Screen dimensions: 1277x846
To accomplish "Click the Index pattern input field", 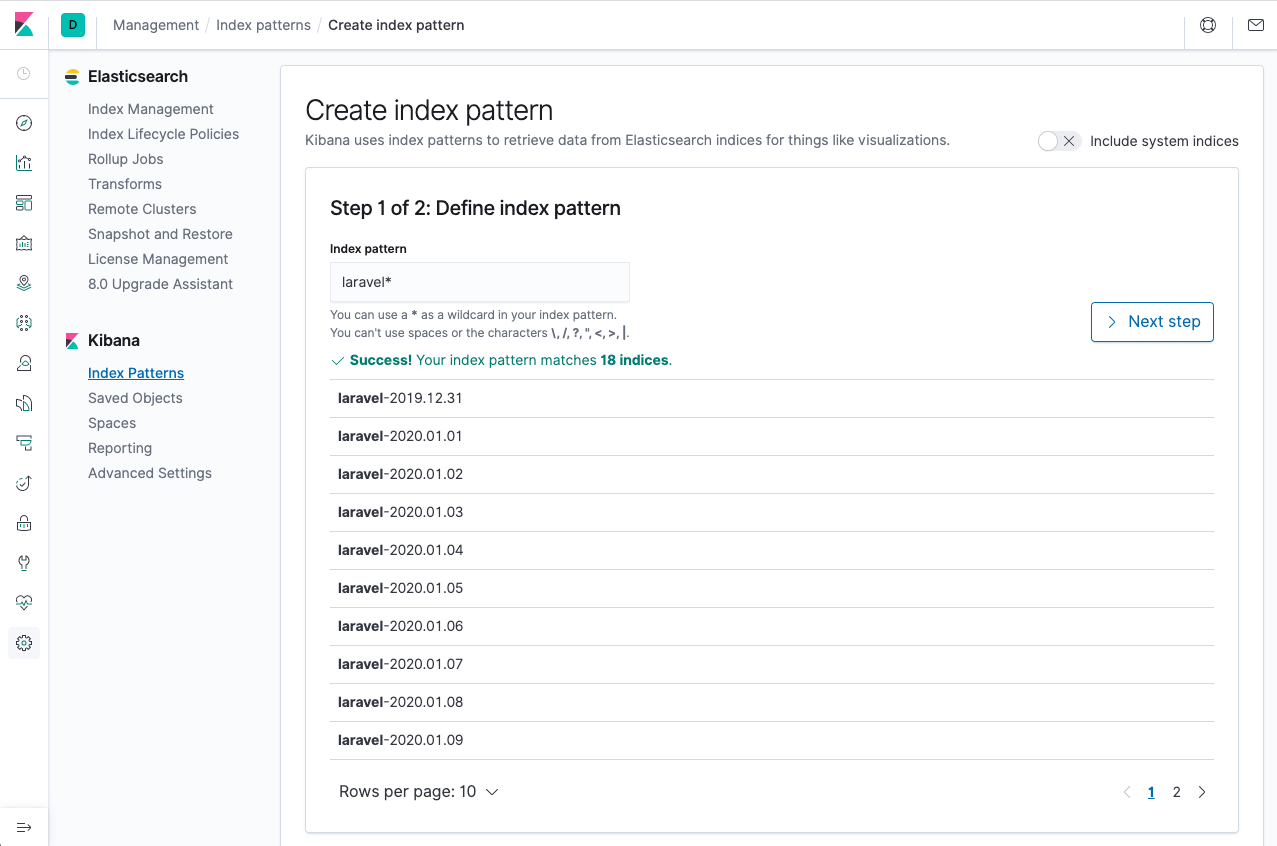I will (x=480, y=282).
